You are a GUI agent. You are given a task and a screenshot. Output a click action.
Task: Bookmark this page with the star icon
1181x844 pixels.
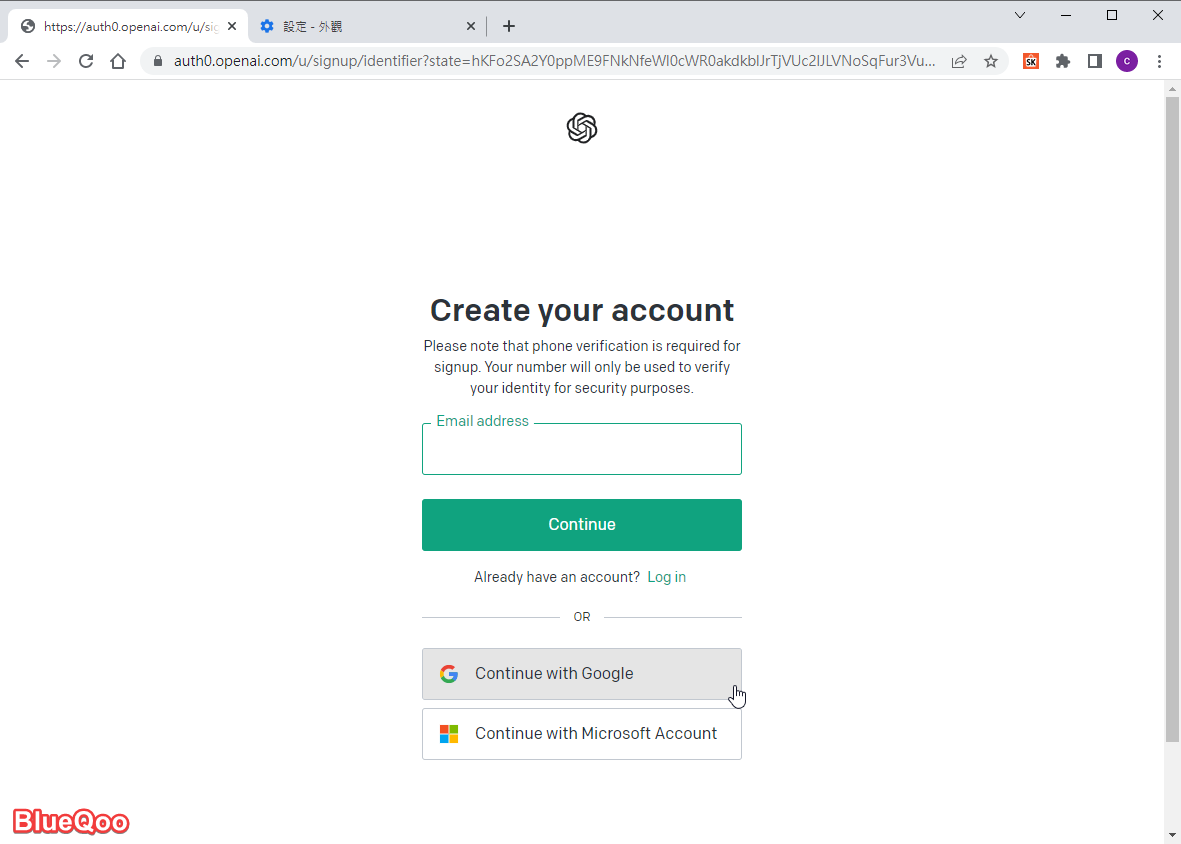(991, 61)
